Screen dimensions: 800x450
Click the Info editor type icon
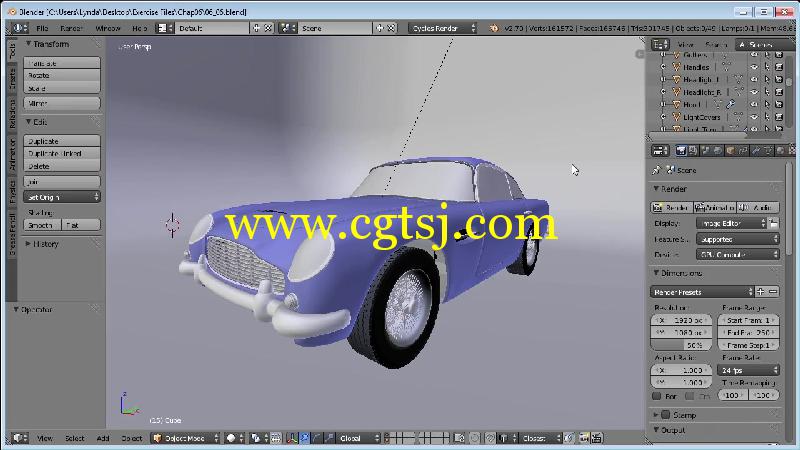click(20, 28)
